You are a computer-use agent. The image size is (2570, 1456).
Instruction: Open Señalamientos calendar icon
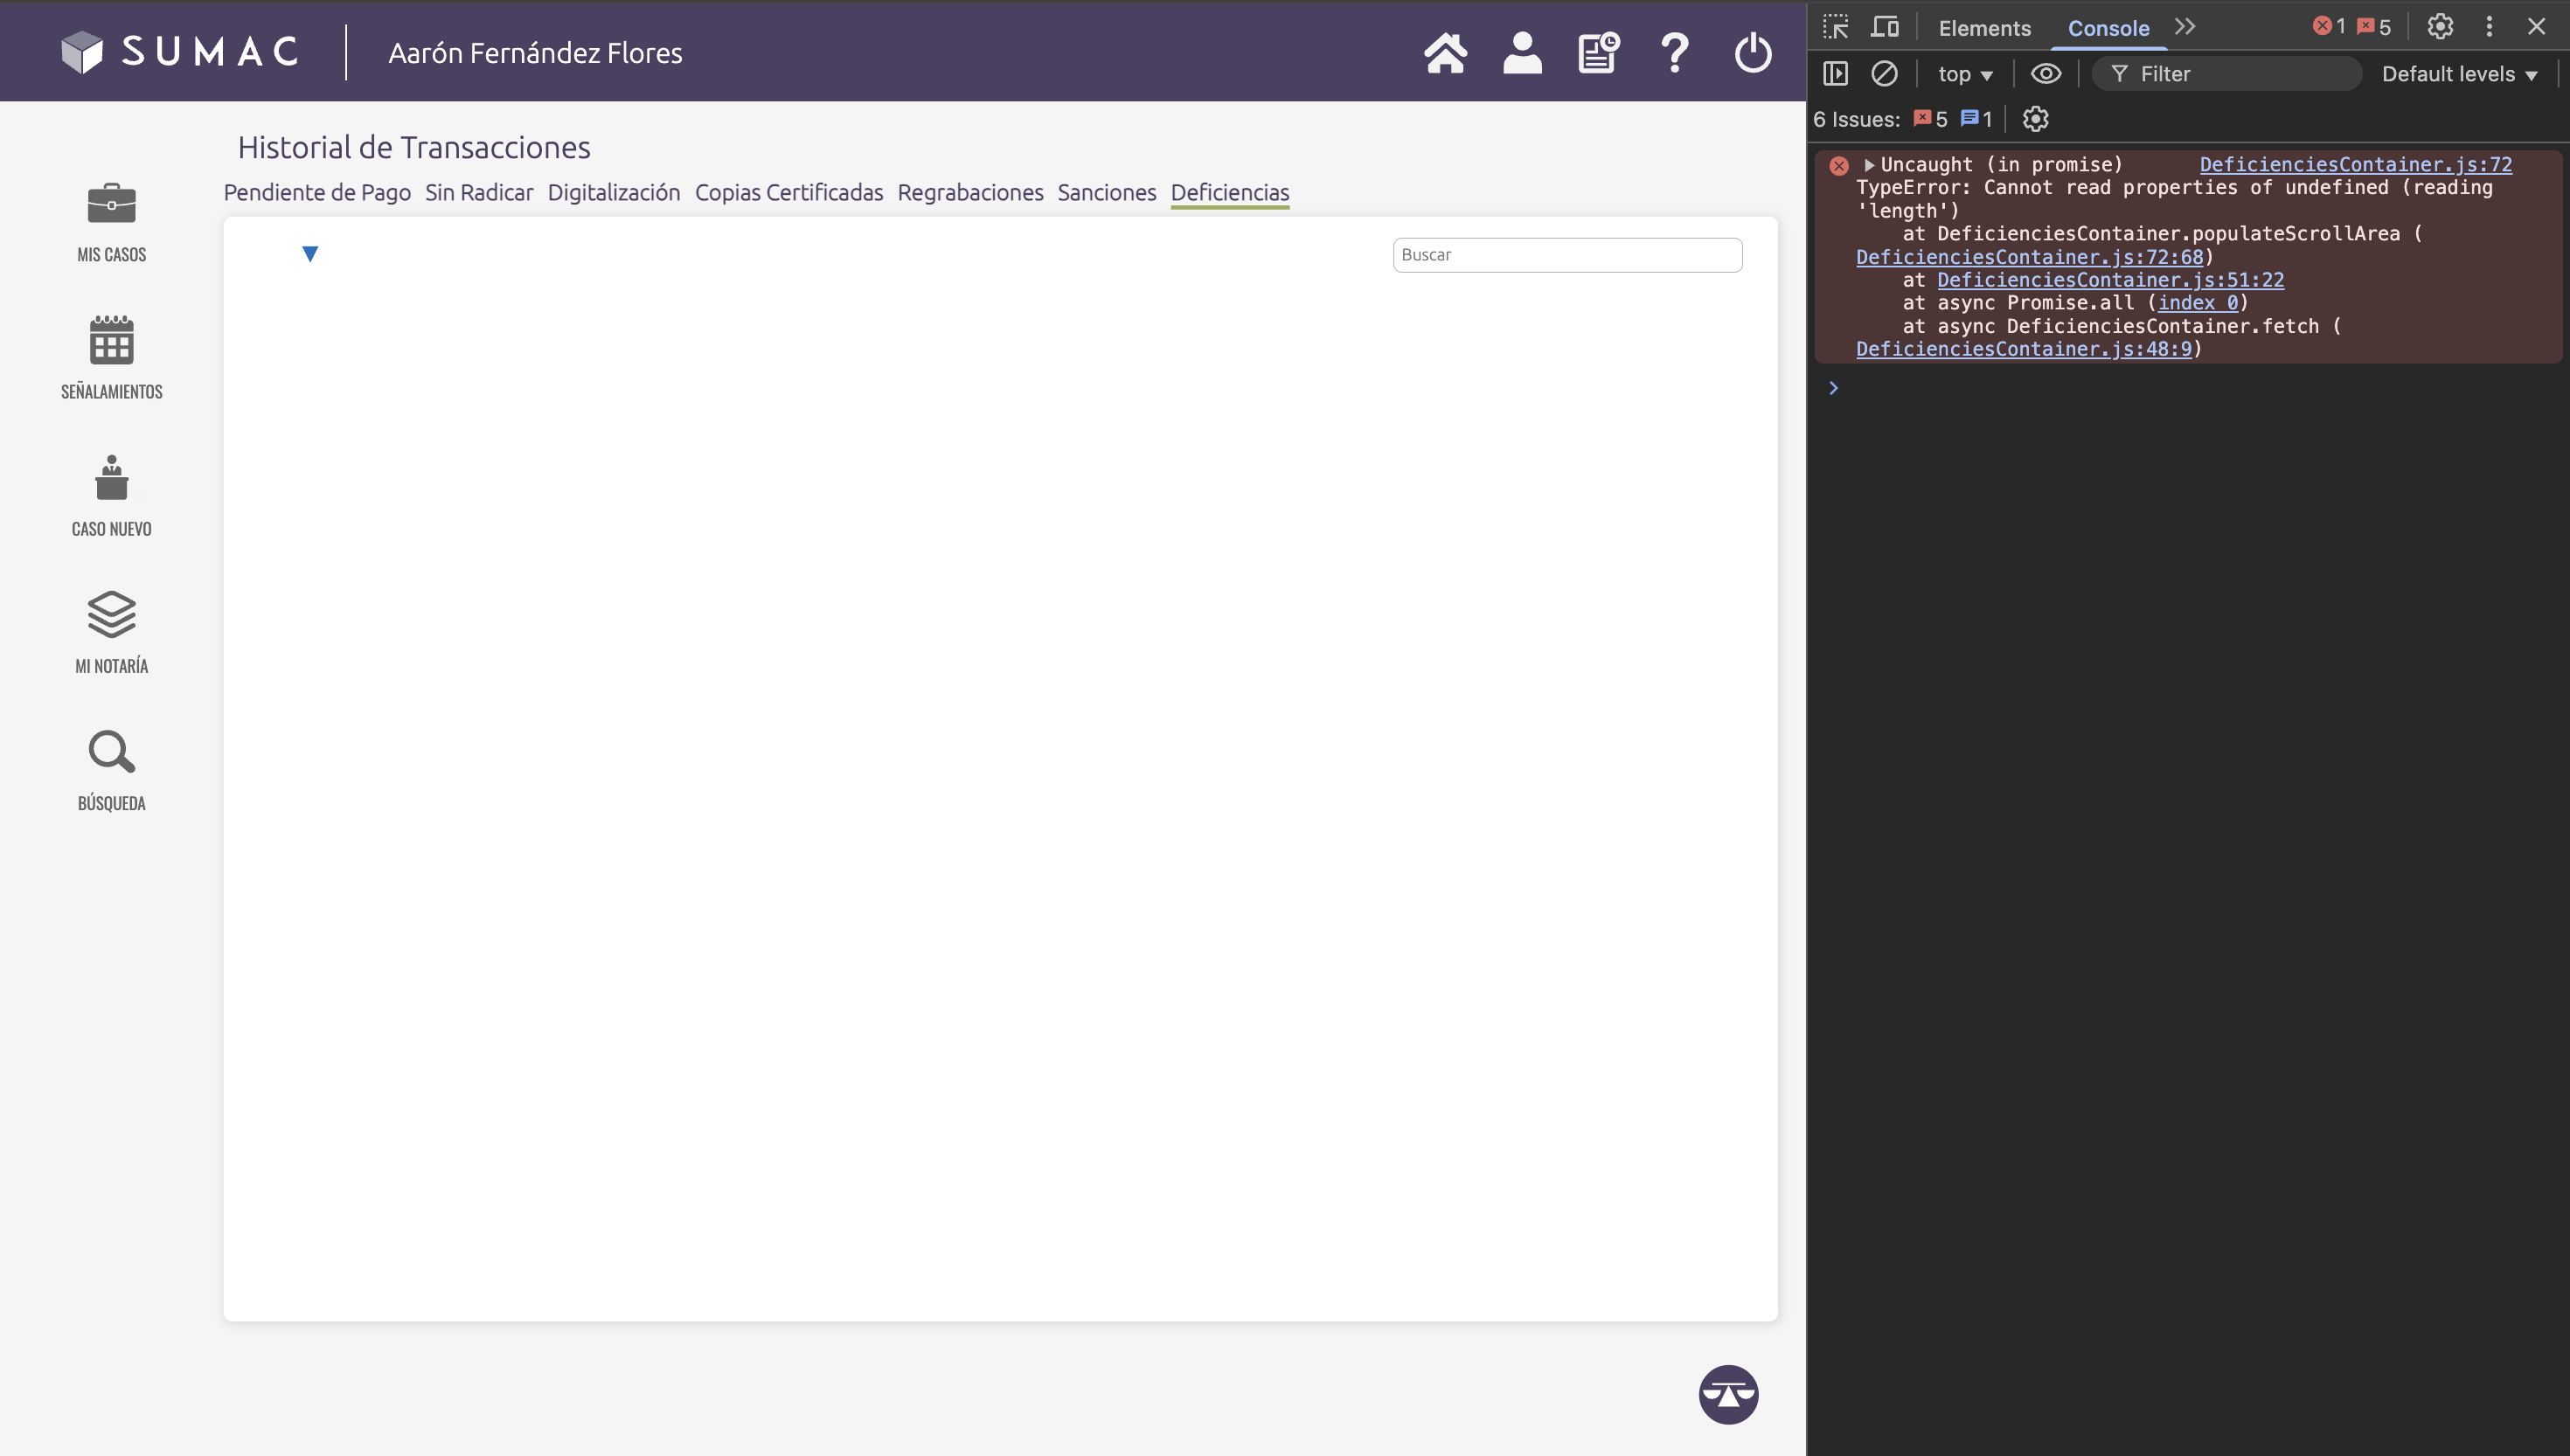[111, 341]
